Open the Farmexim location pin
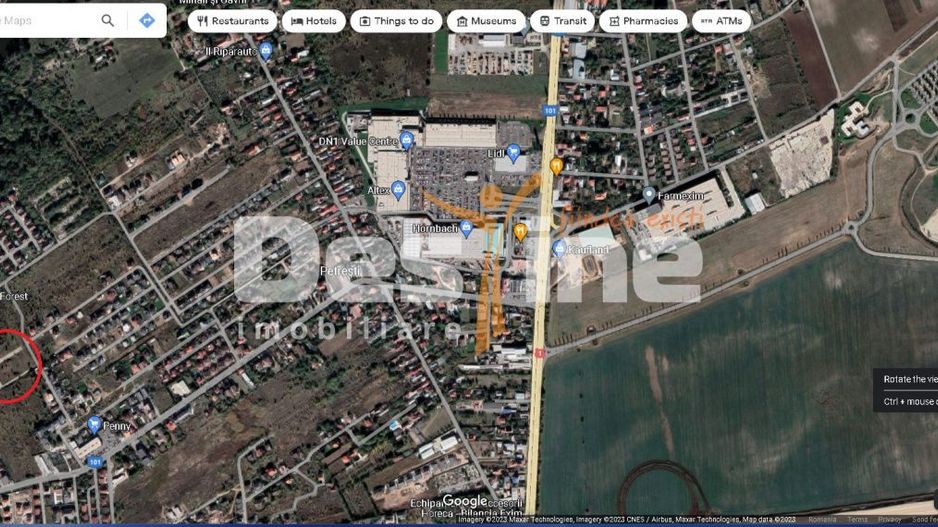This screenshot has height=527, width=938. (x=649, y=195)
